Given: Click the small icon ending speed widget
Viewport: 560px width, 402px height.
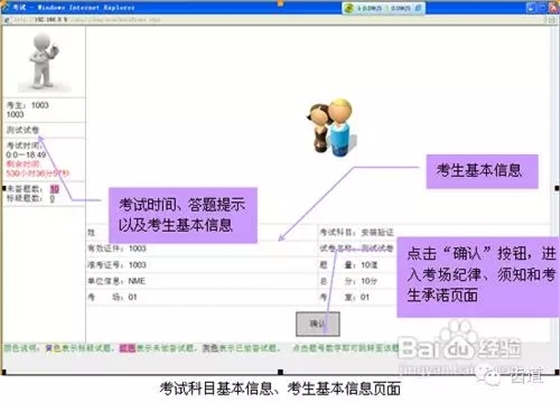Looking at the screenshot, I should 418,7.
